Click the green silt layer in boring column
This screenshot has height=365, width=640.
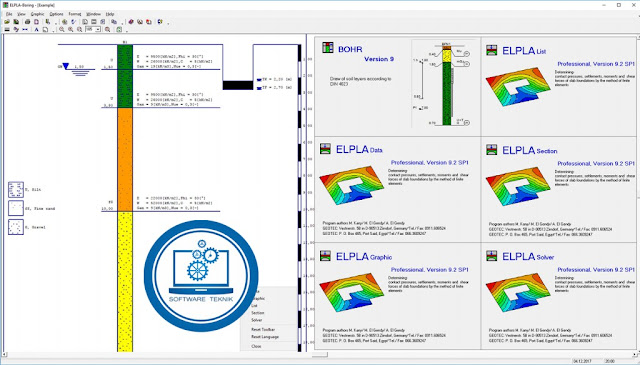point(125,76)
